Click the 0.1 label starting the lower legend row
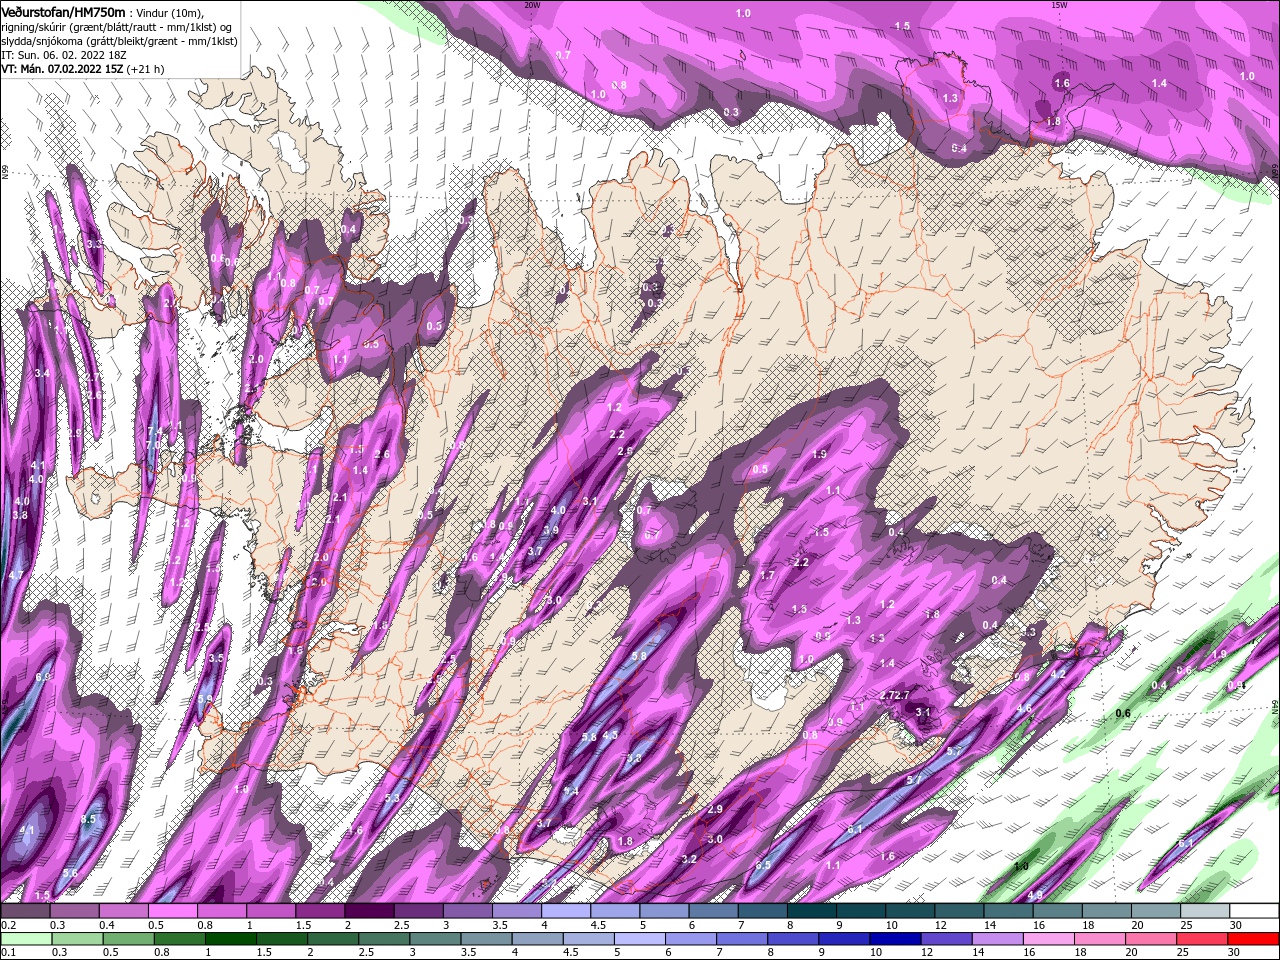 click(x=8, y=952)
